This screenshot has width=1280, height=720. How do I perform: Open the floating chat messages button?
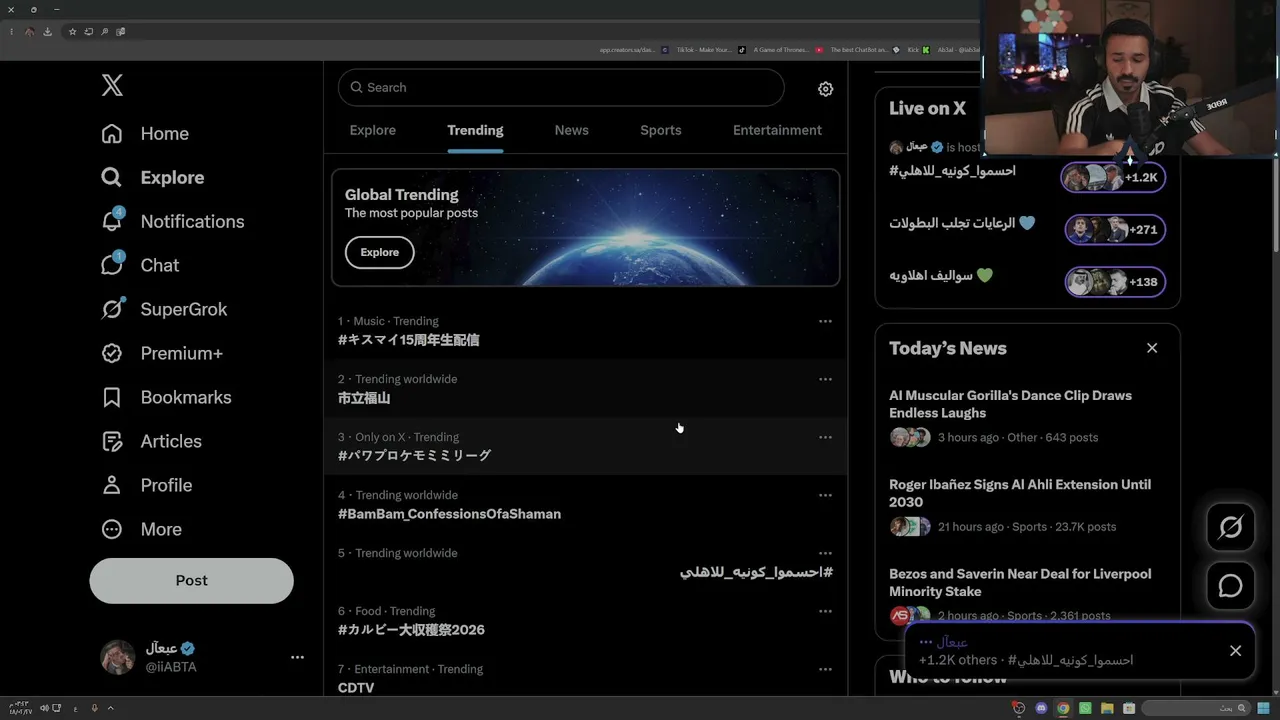pos(1230,586)
